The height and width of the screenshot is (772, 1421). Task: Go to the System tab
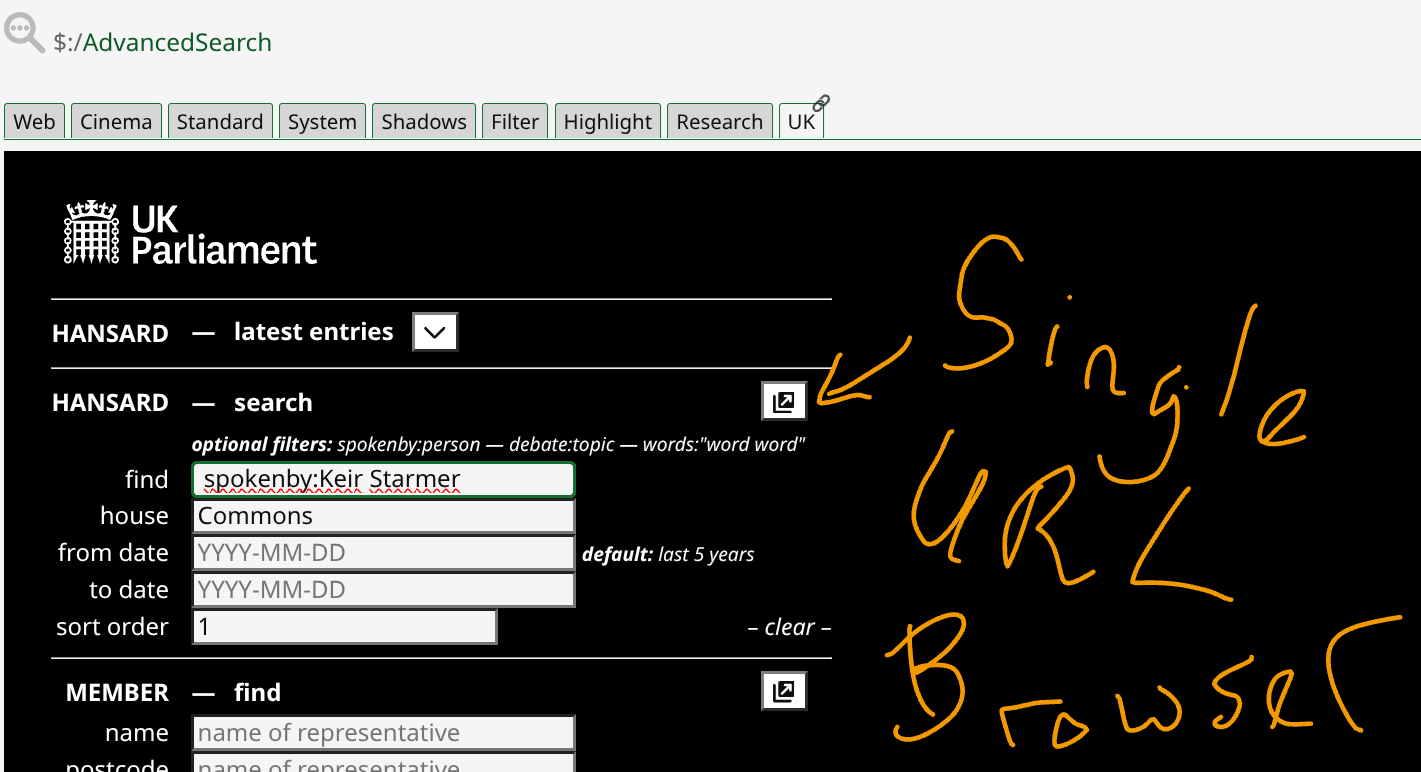(322, 122)
